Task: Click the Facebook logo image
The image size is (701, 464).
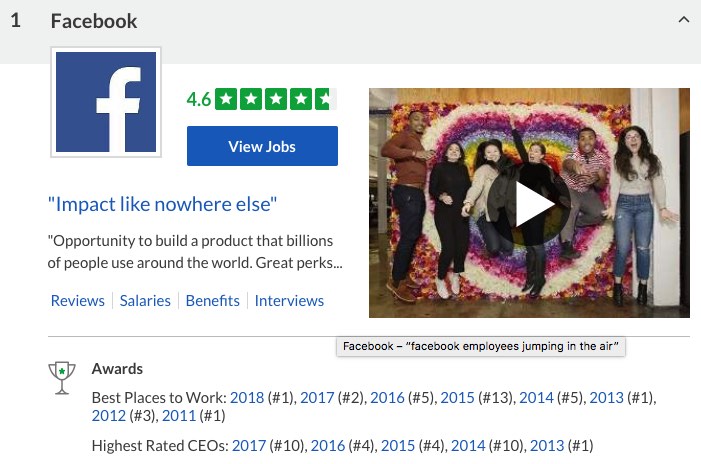Action: click(x=106, y=102)
